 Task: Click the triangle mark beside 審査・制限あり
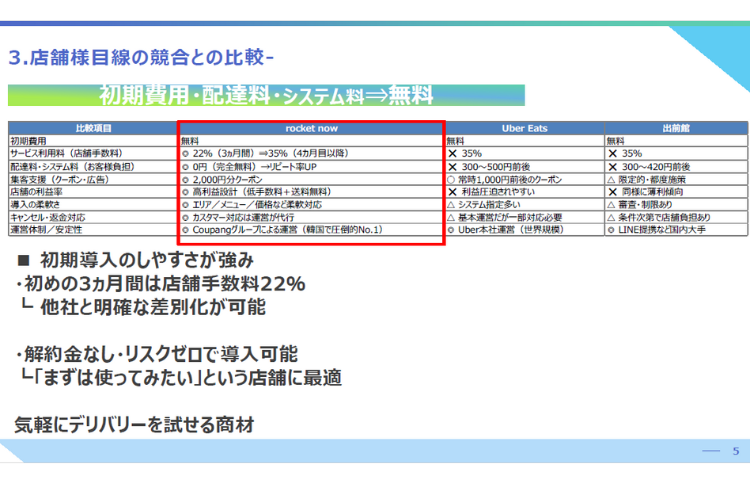(612, 204)
